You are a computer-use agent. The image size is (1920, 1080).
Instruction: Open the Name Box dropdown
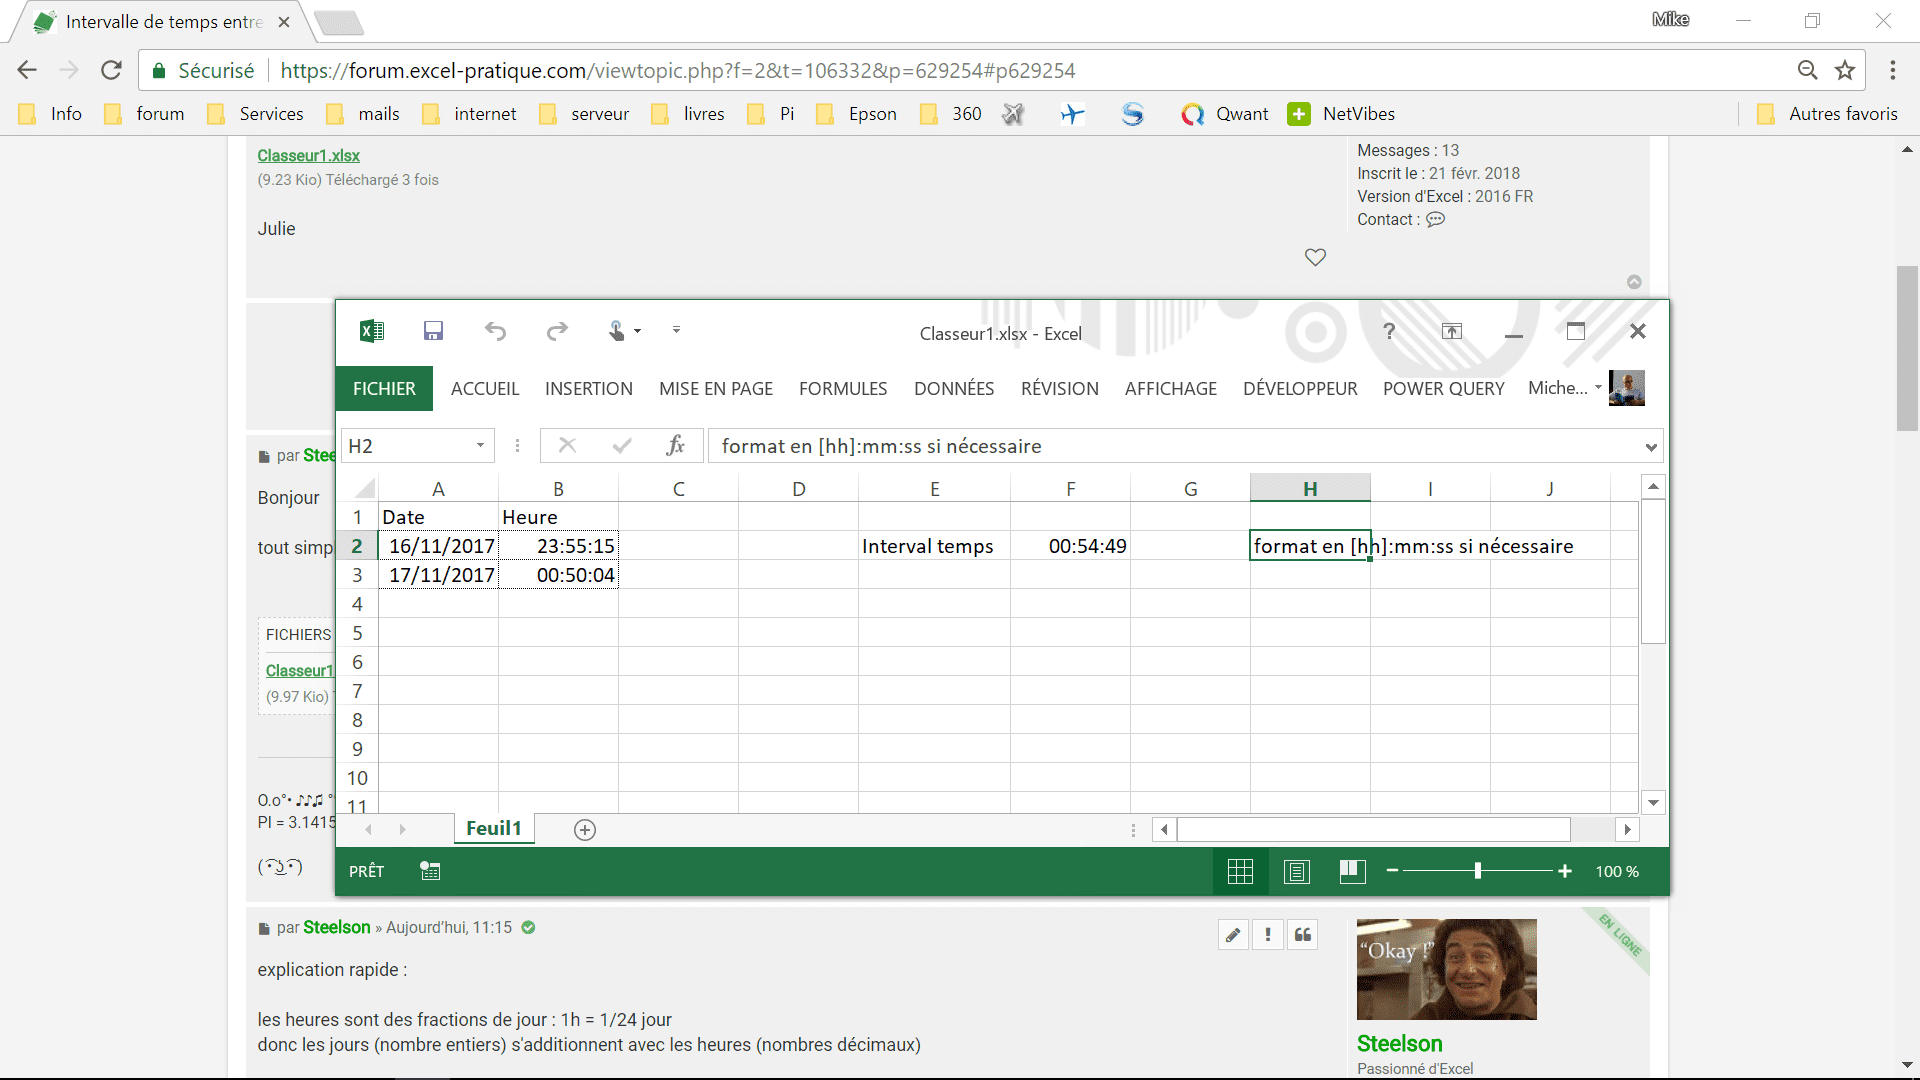point(480,446)
